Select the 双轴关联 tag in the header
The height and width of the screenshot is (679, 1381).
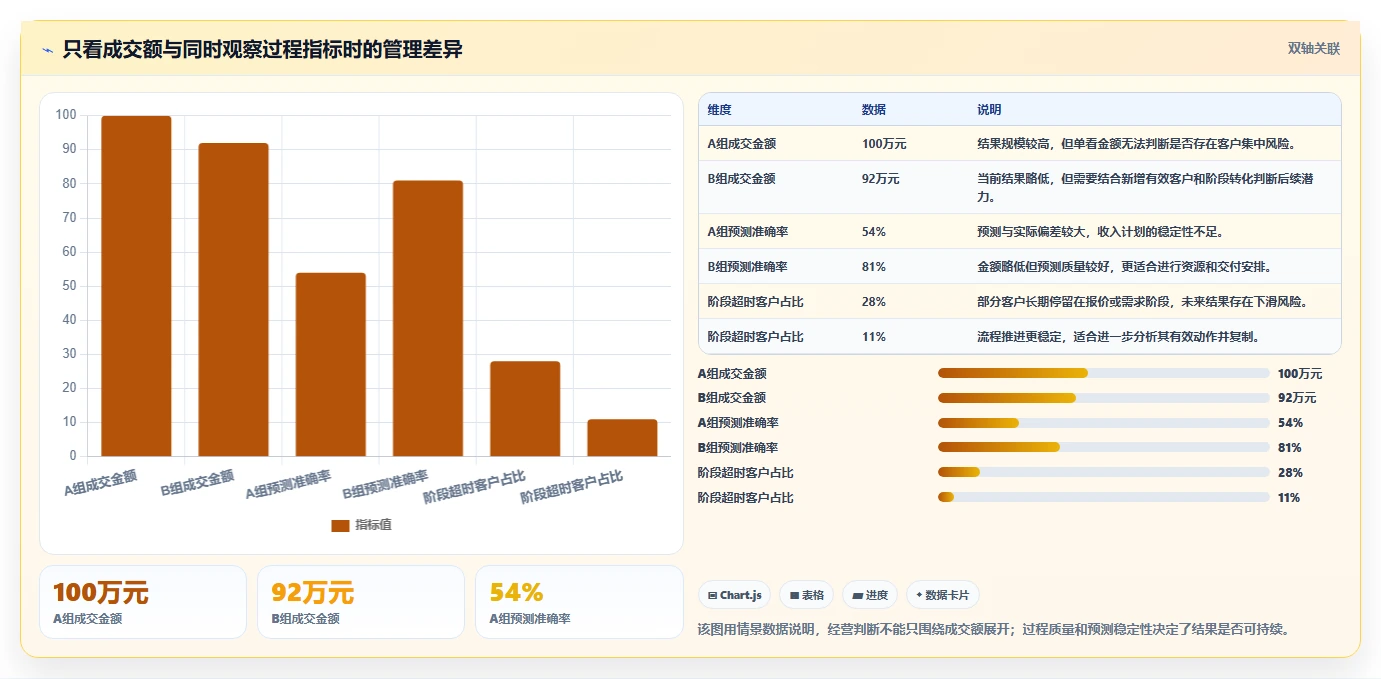click(1313, 49)
